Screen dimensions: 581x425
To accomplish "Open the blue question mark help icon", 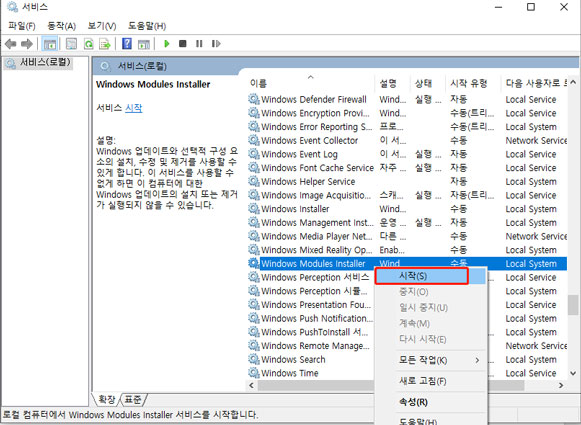I will click(127, 44).
